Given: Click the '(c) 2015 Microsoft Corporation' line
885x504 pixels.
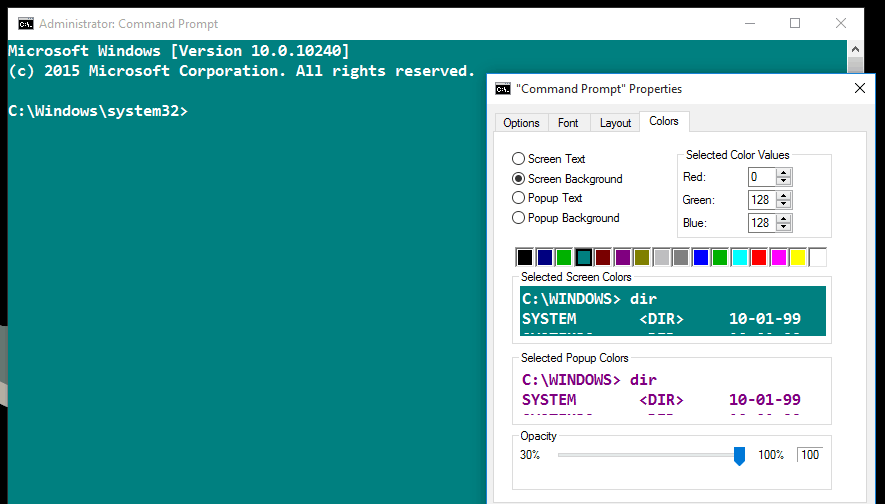Looking at the screenshot, I should tap(242, 71).
